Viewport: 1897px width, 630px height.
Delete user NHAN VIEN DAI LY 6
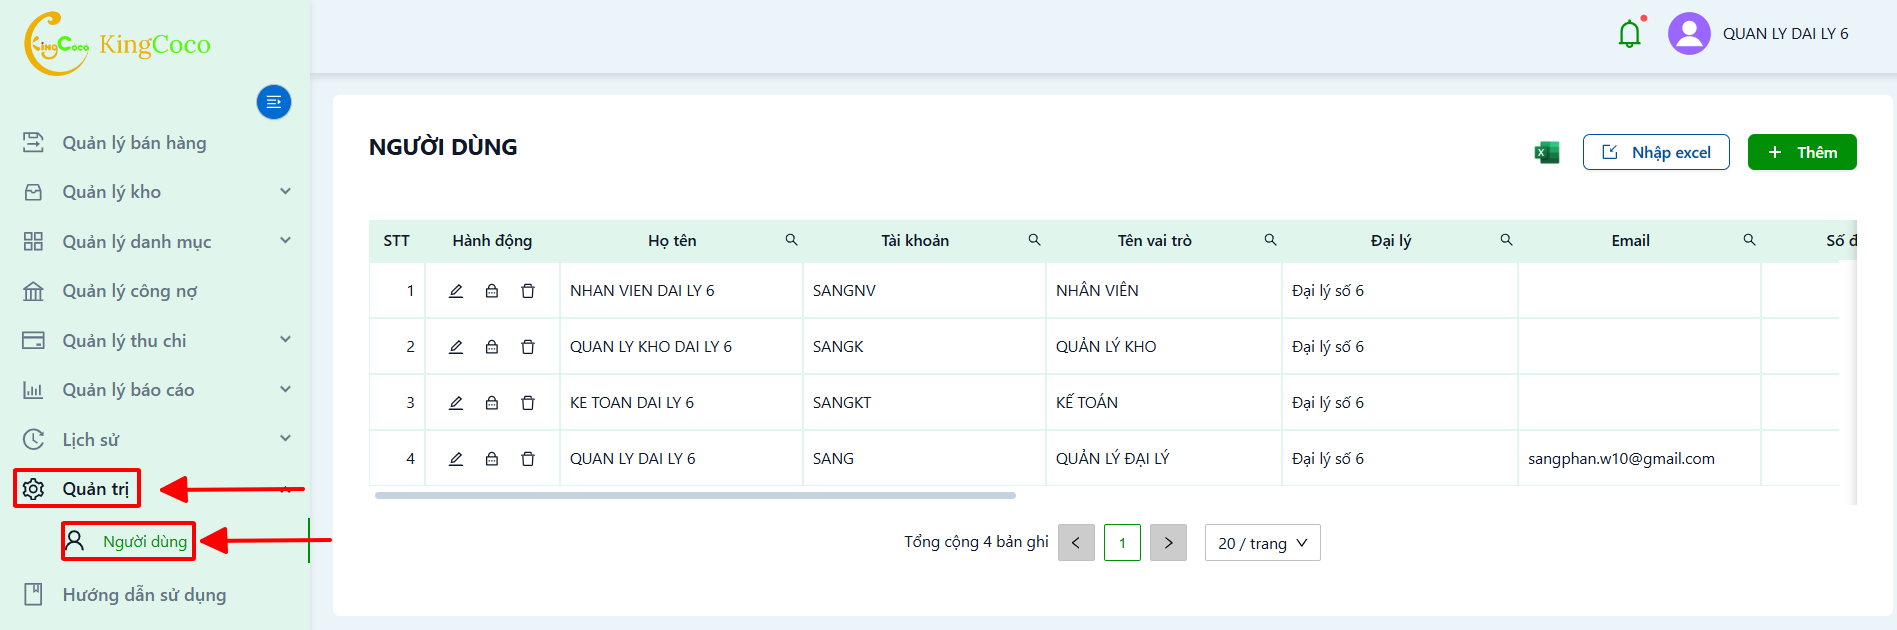(528, 291)
